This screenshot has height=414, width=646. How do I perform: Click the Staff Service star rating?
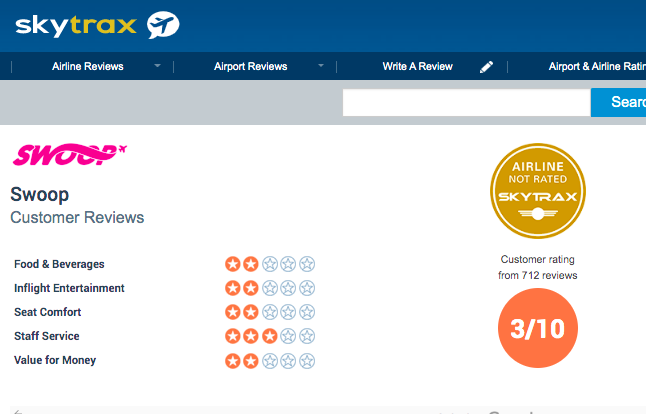tap(270, 336)
